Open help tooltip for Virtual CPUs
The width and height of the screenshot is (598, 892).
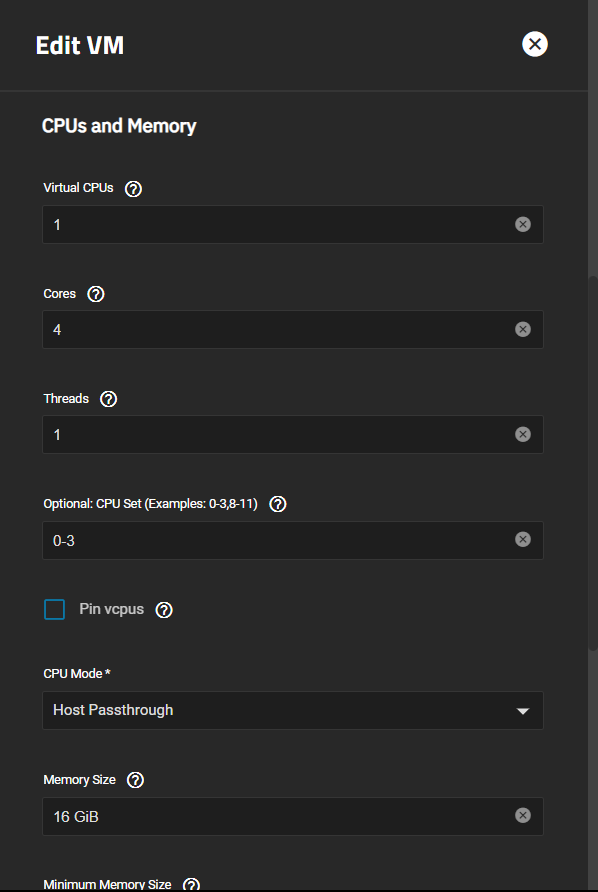tap(133, 189)
